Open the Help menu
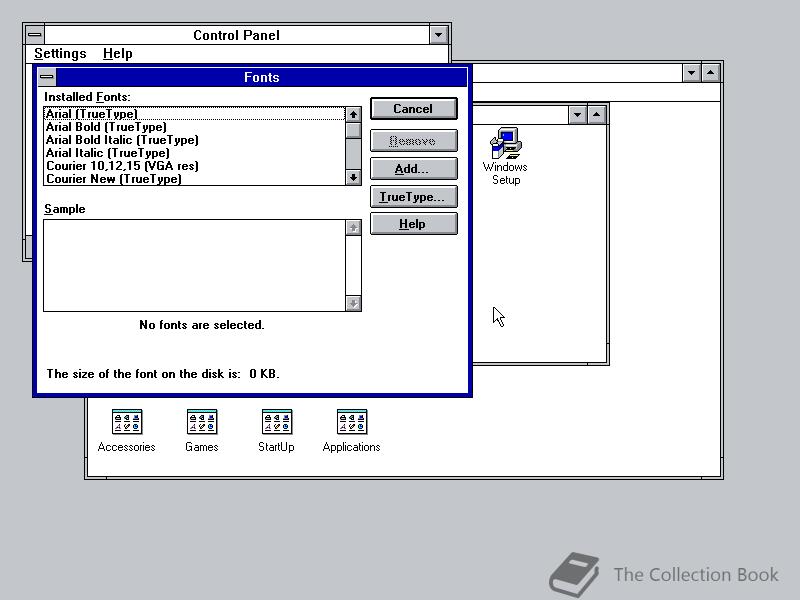This screenshot has width=800, height=600. 117,53
